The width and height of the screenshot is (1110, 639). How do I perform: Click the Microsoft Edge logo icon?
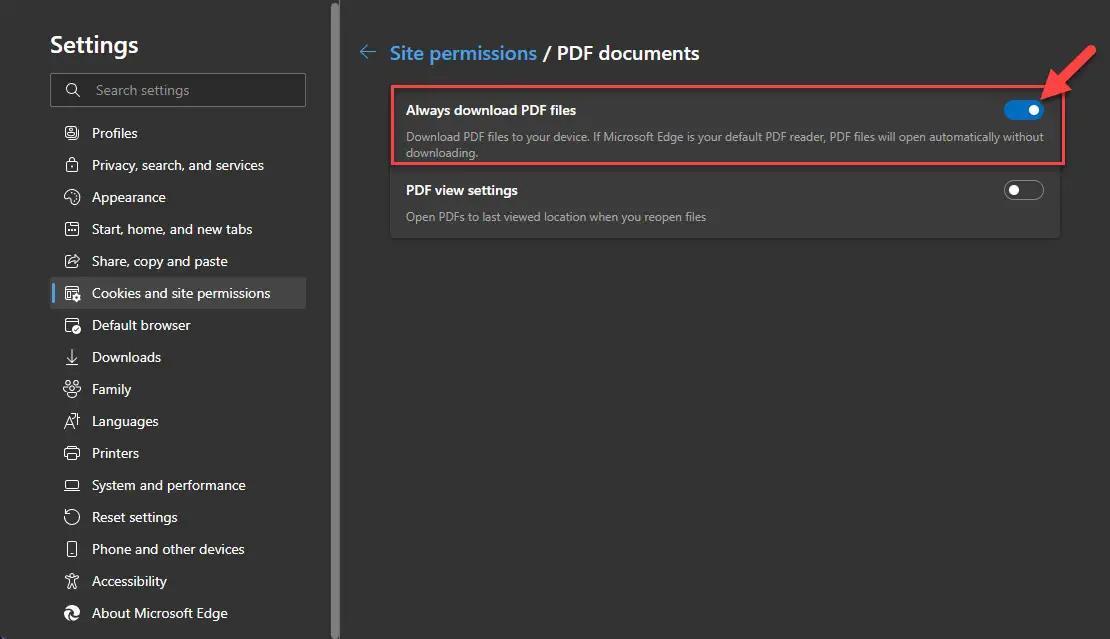click(71, 614)
